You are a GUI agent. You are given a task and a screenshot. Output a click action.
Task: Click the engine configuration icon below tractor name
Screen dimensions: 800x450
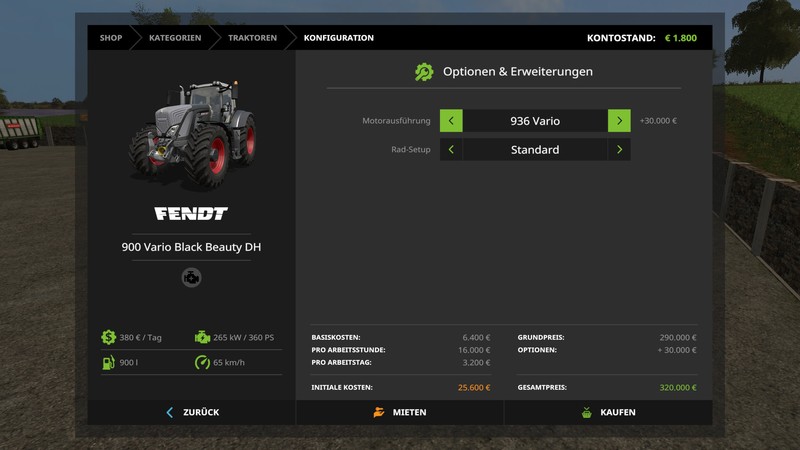click(x=191, y=277)
